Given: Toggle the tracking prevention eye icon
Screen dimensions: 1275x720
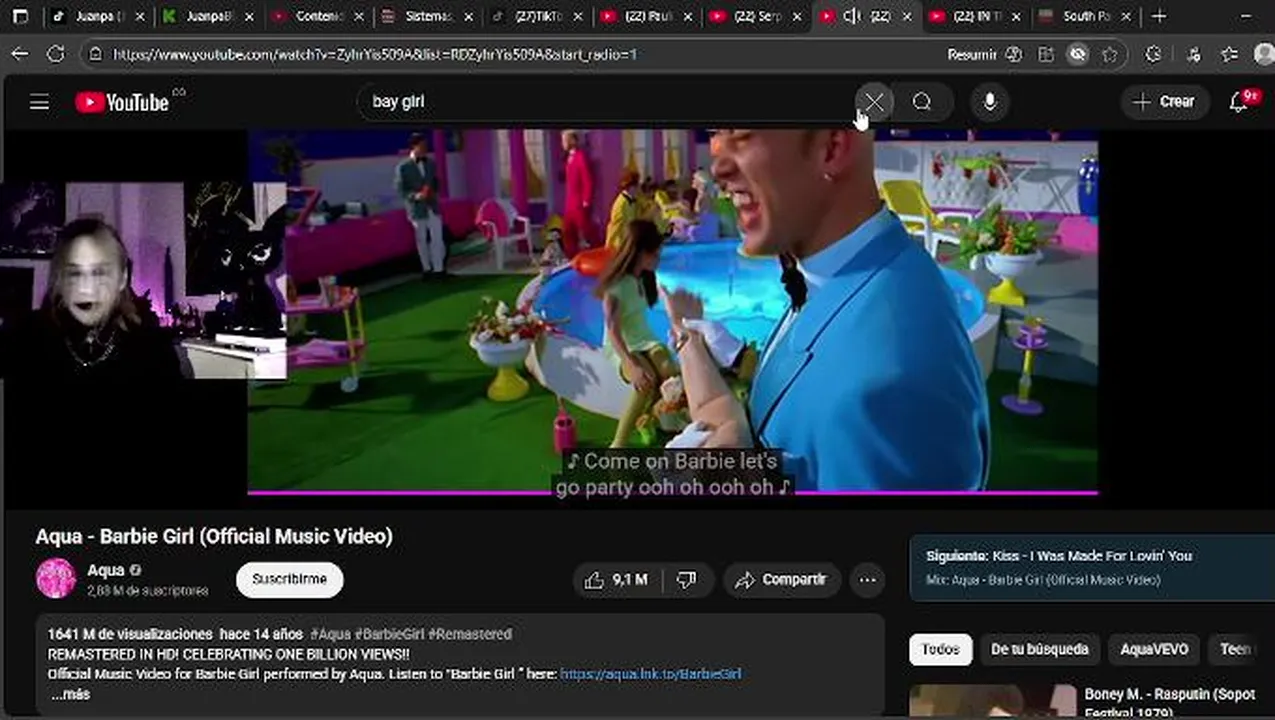Looking at the screenshot, I should tap(1077, 55).
